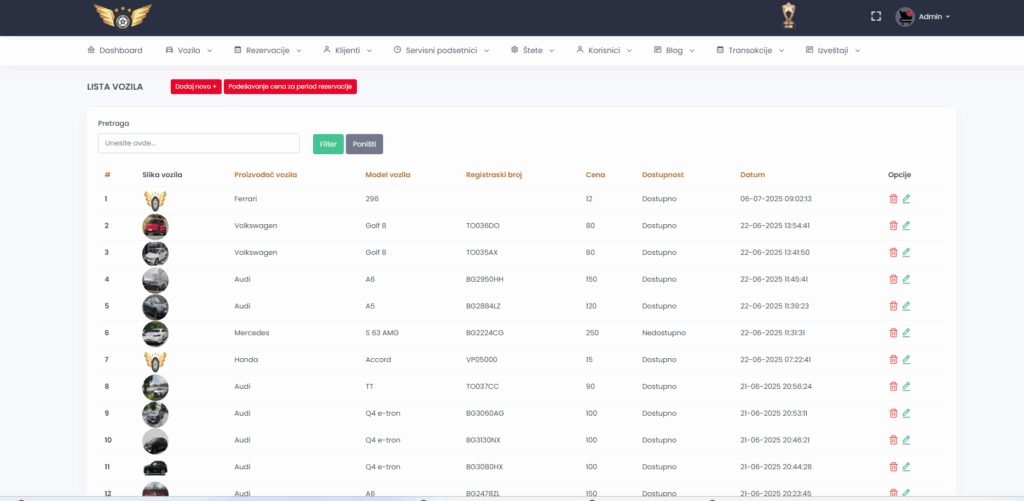
Task: Click trash icon for Honda Accord row
Action: coord(893,359)
